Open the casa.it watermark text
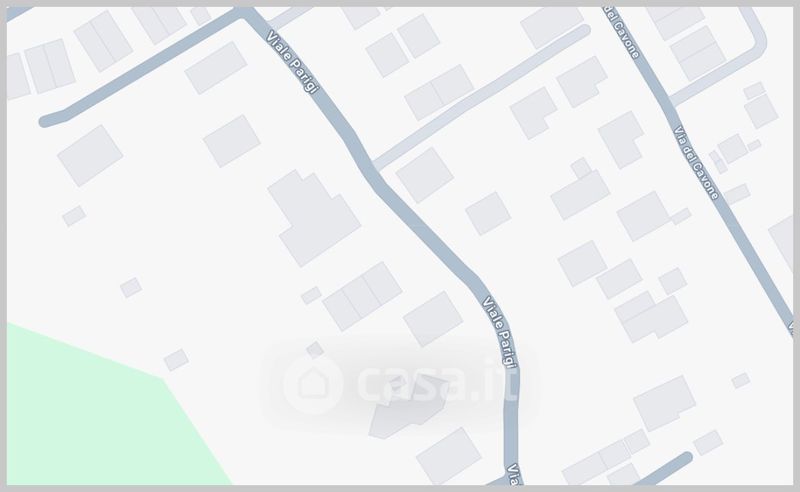The image size is (800, 492). pyautogui.click(x=438, y=380)
